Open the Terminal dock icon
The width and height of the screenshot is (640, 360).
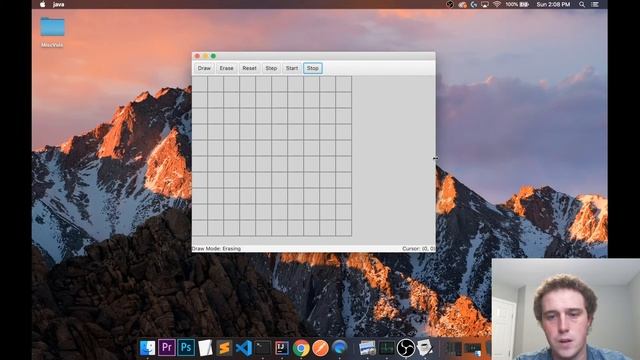coord(262,348)
